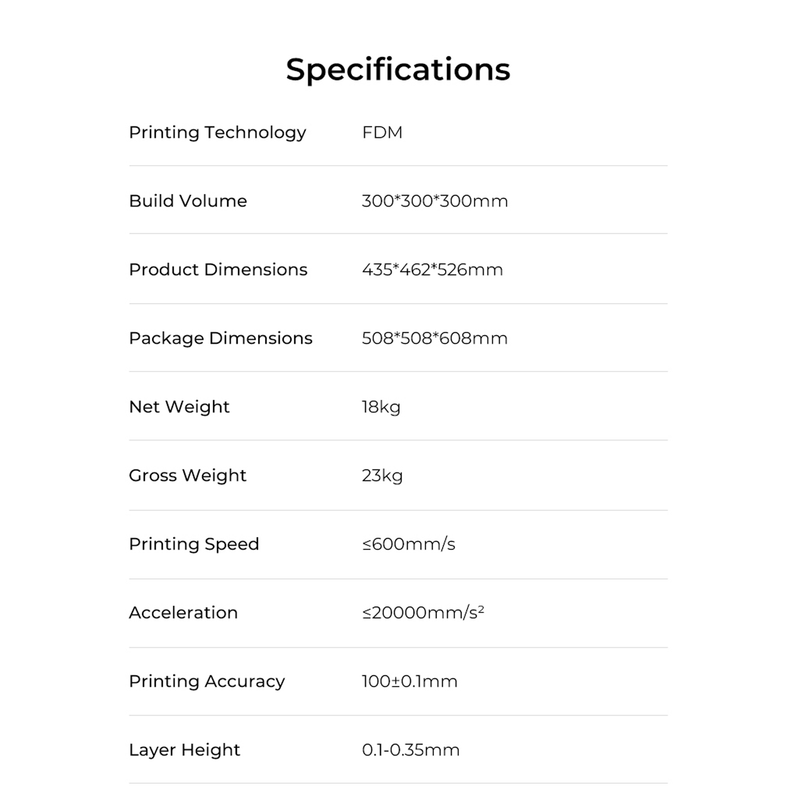Select the Product Dimensions label

click(218, 269)
